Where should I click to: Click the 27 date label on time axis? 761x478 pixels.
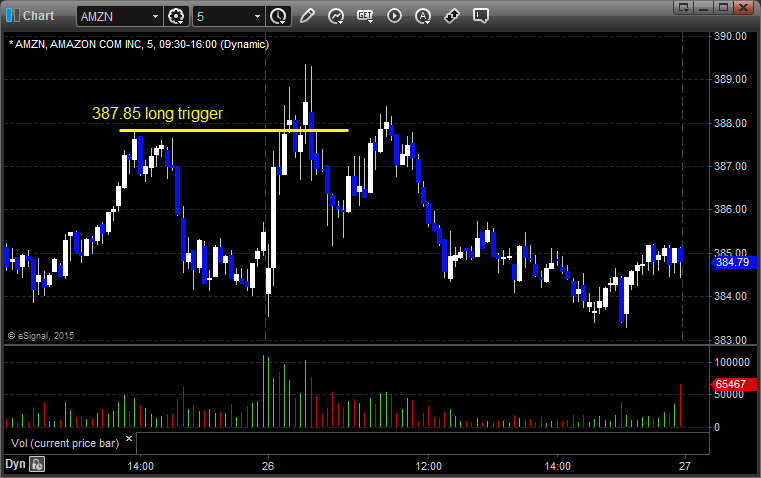(x=684, y=466)
